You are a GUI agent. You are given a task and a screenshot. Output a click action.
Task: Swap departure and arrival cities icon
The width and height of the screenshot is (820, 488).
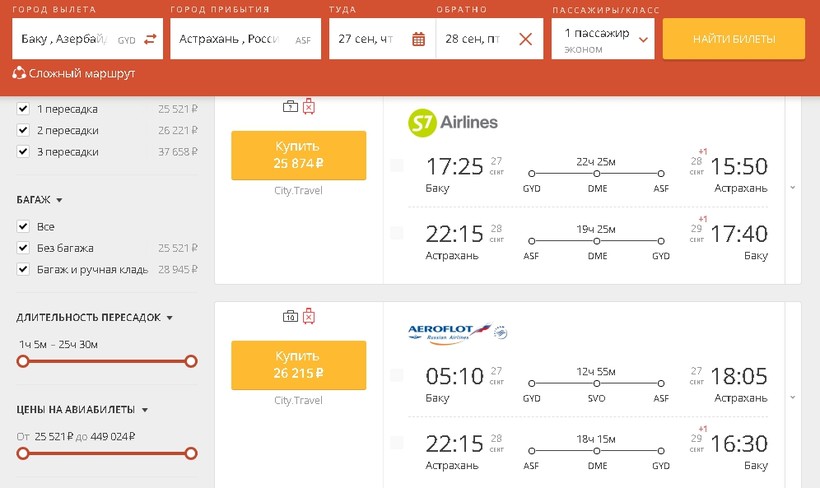click(151, 39)
